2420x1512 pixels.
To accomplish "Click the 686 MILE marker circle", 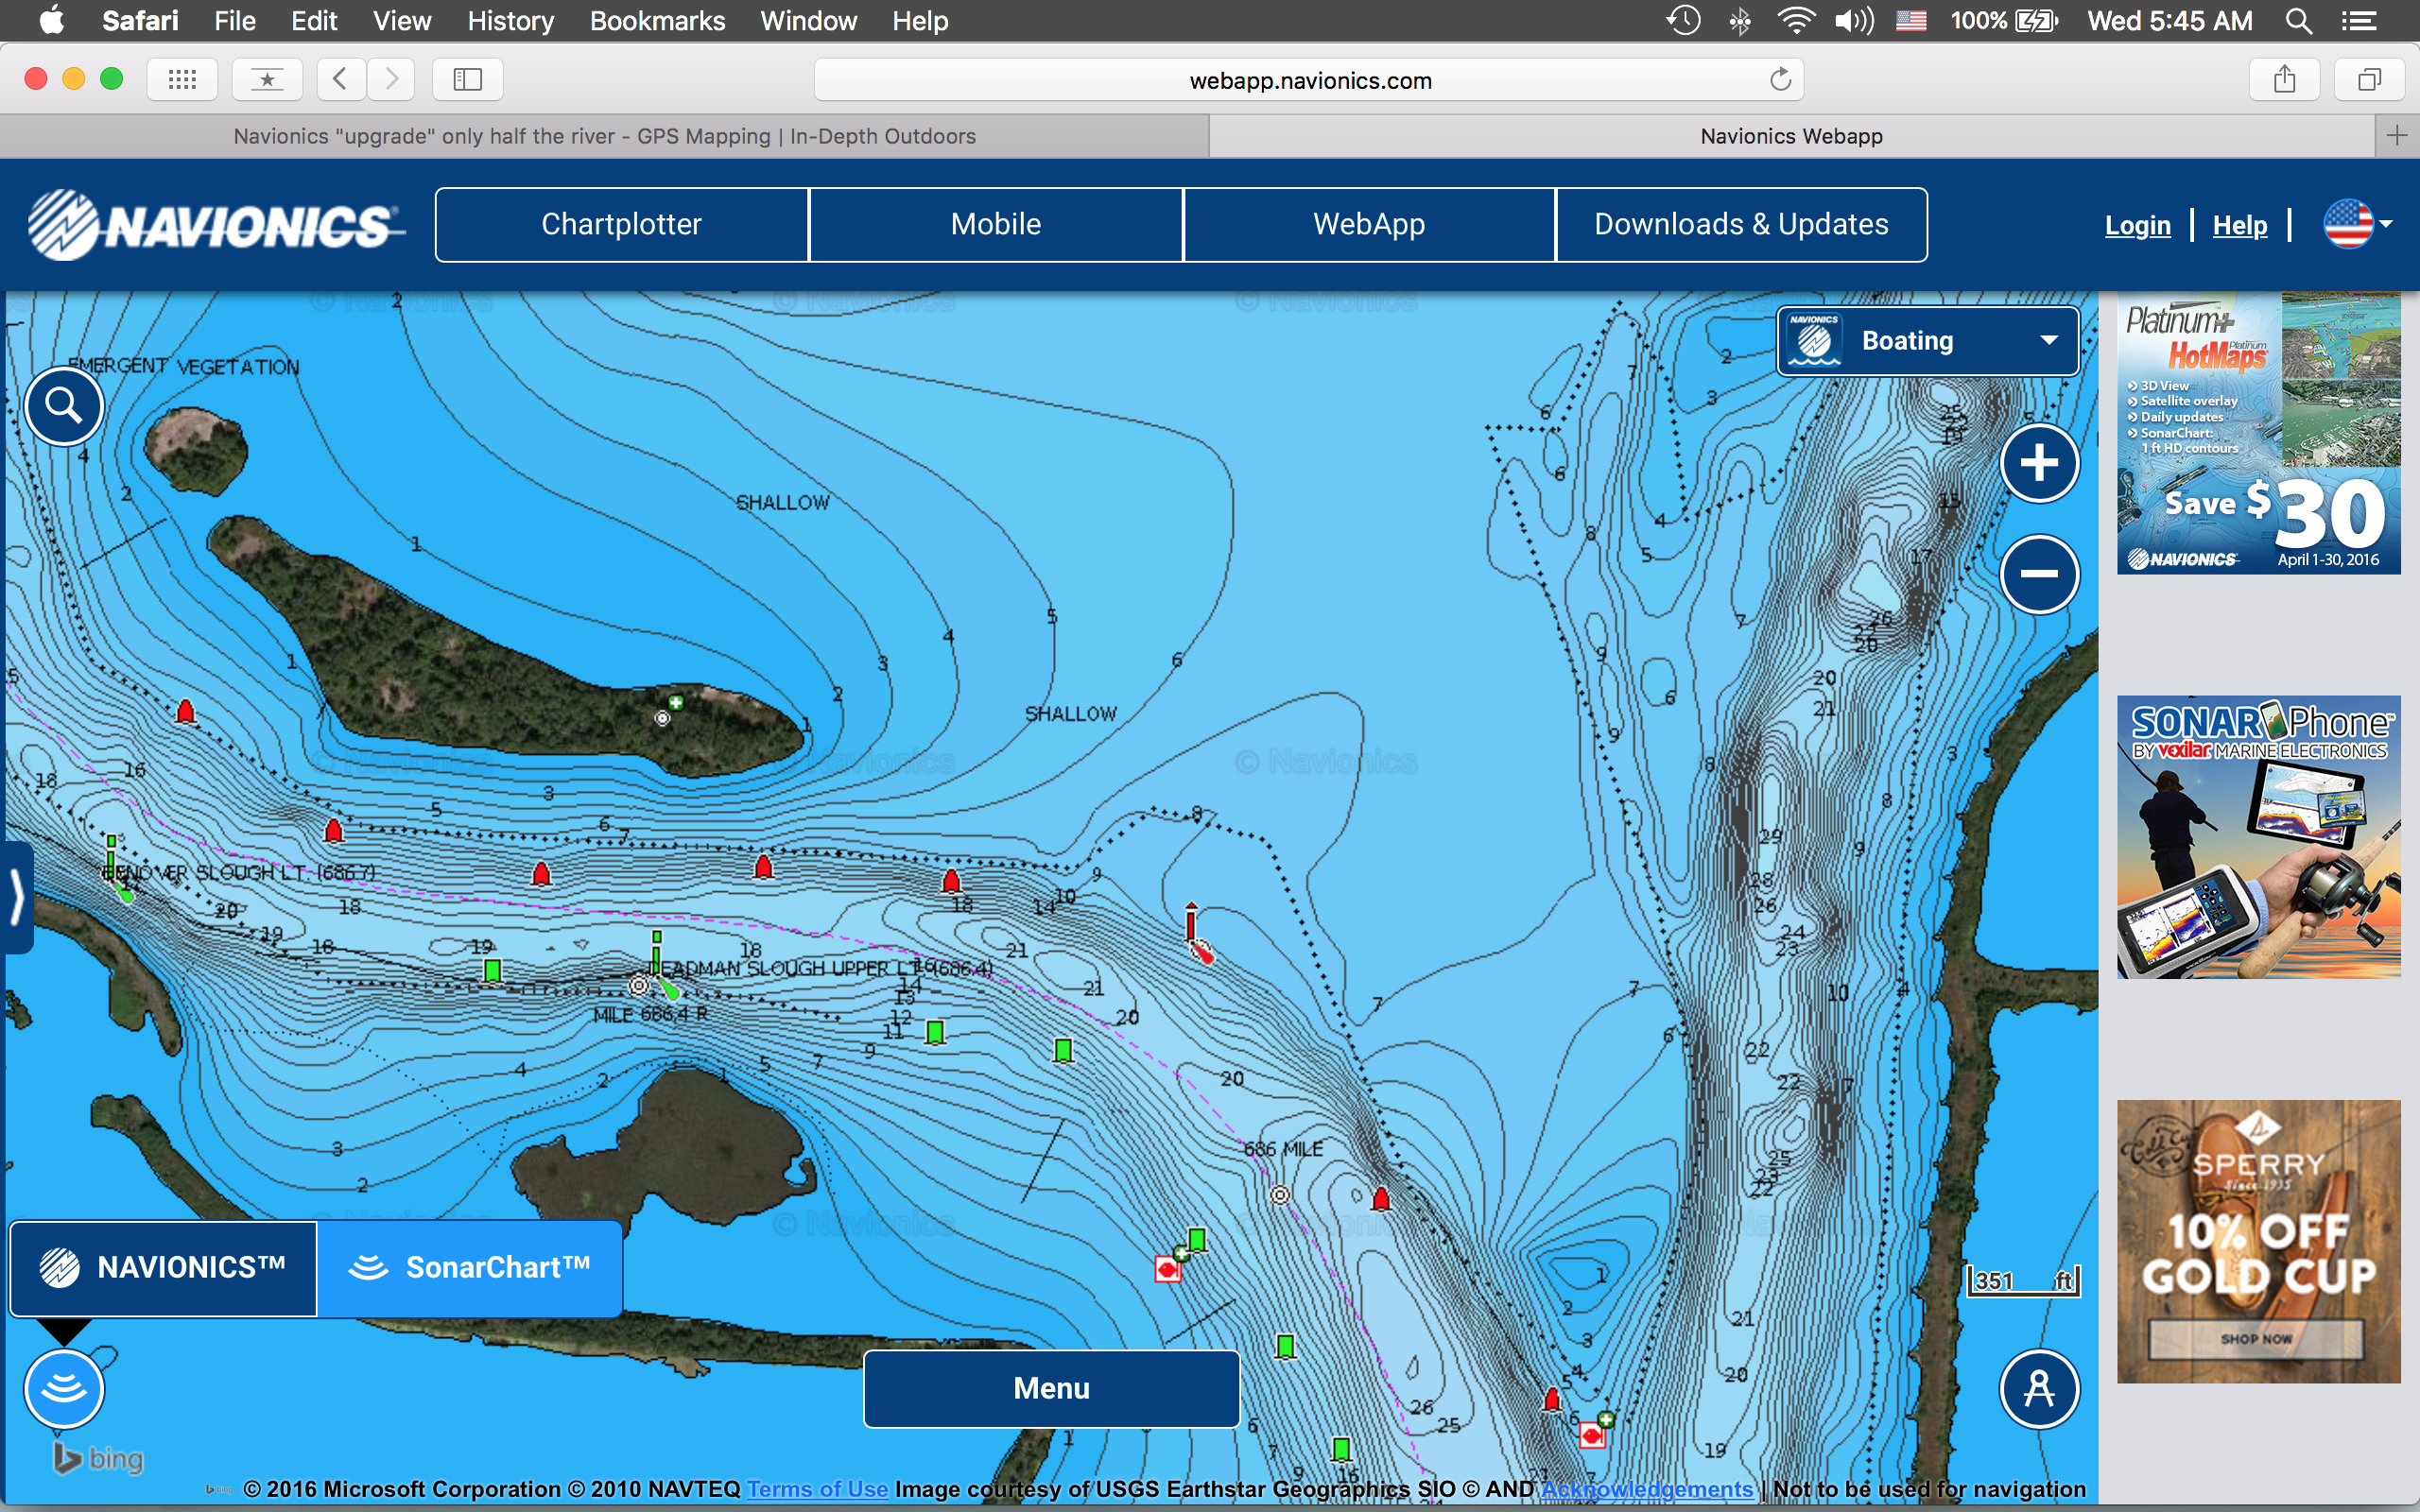I will coord(1280,1195).
